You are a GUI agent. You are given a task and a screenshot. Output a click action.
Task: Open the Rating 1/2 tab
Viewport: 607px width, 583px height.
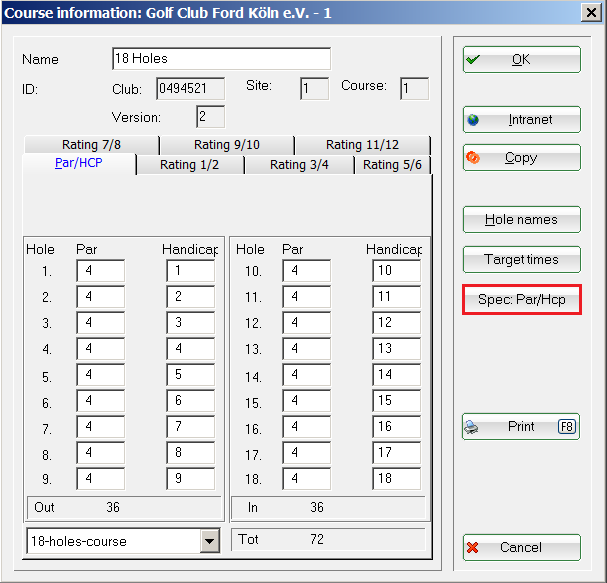click(189, 165)
